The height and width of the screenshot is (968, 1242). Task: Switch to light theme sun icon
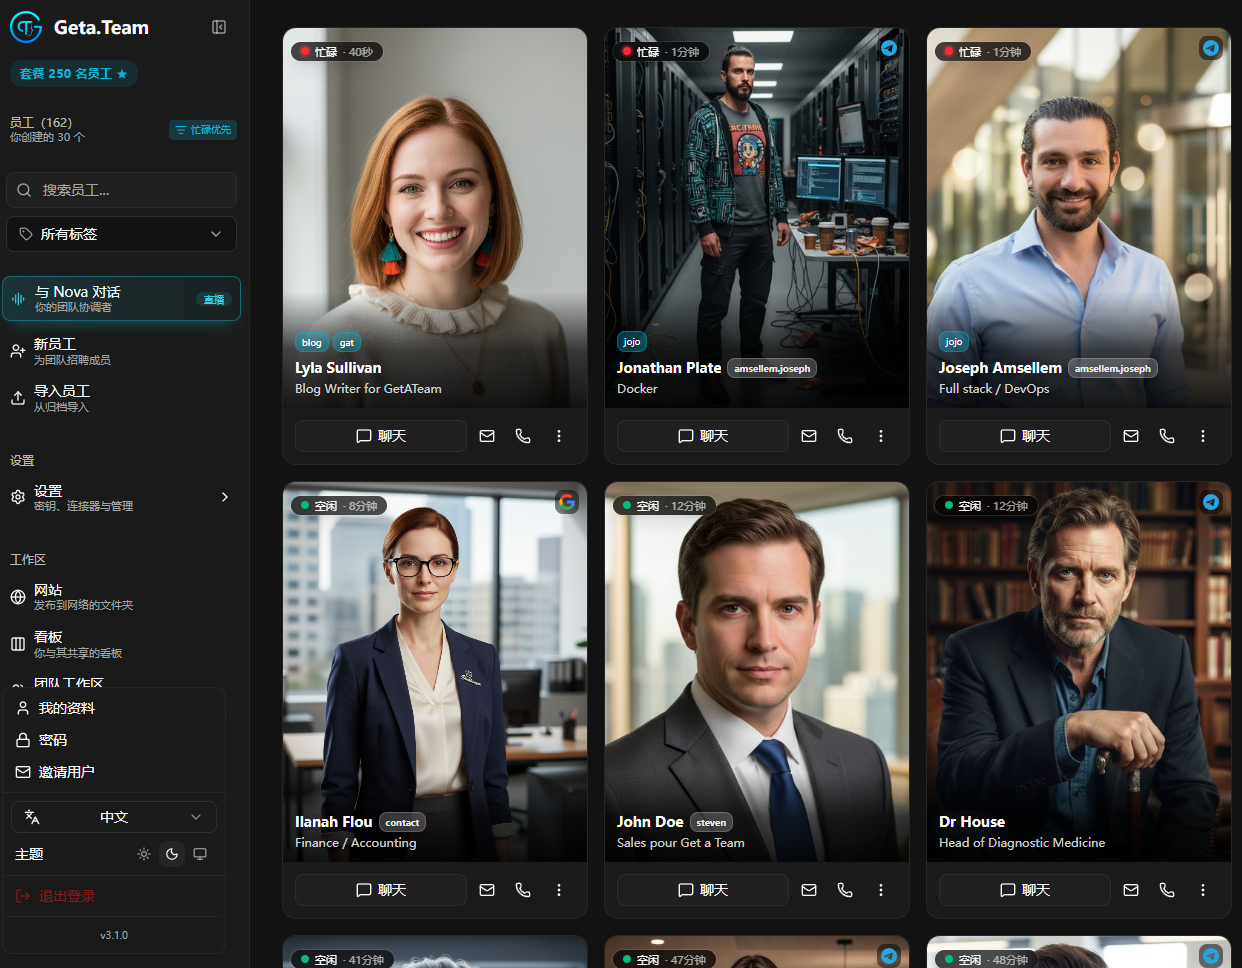coord(144,854)
